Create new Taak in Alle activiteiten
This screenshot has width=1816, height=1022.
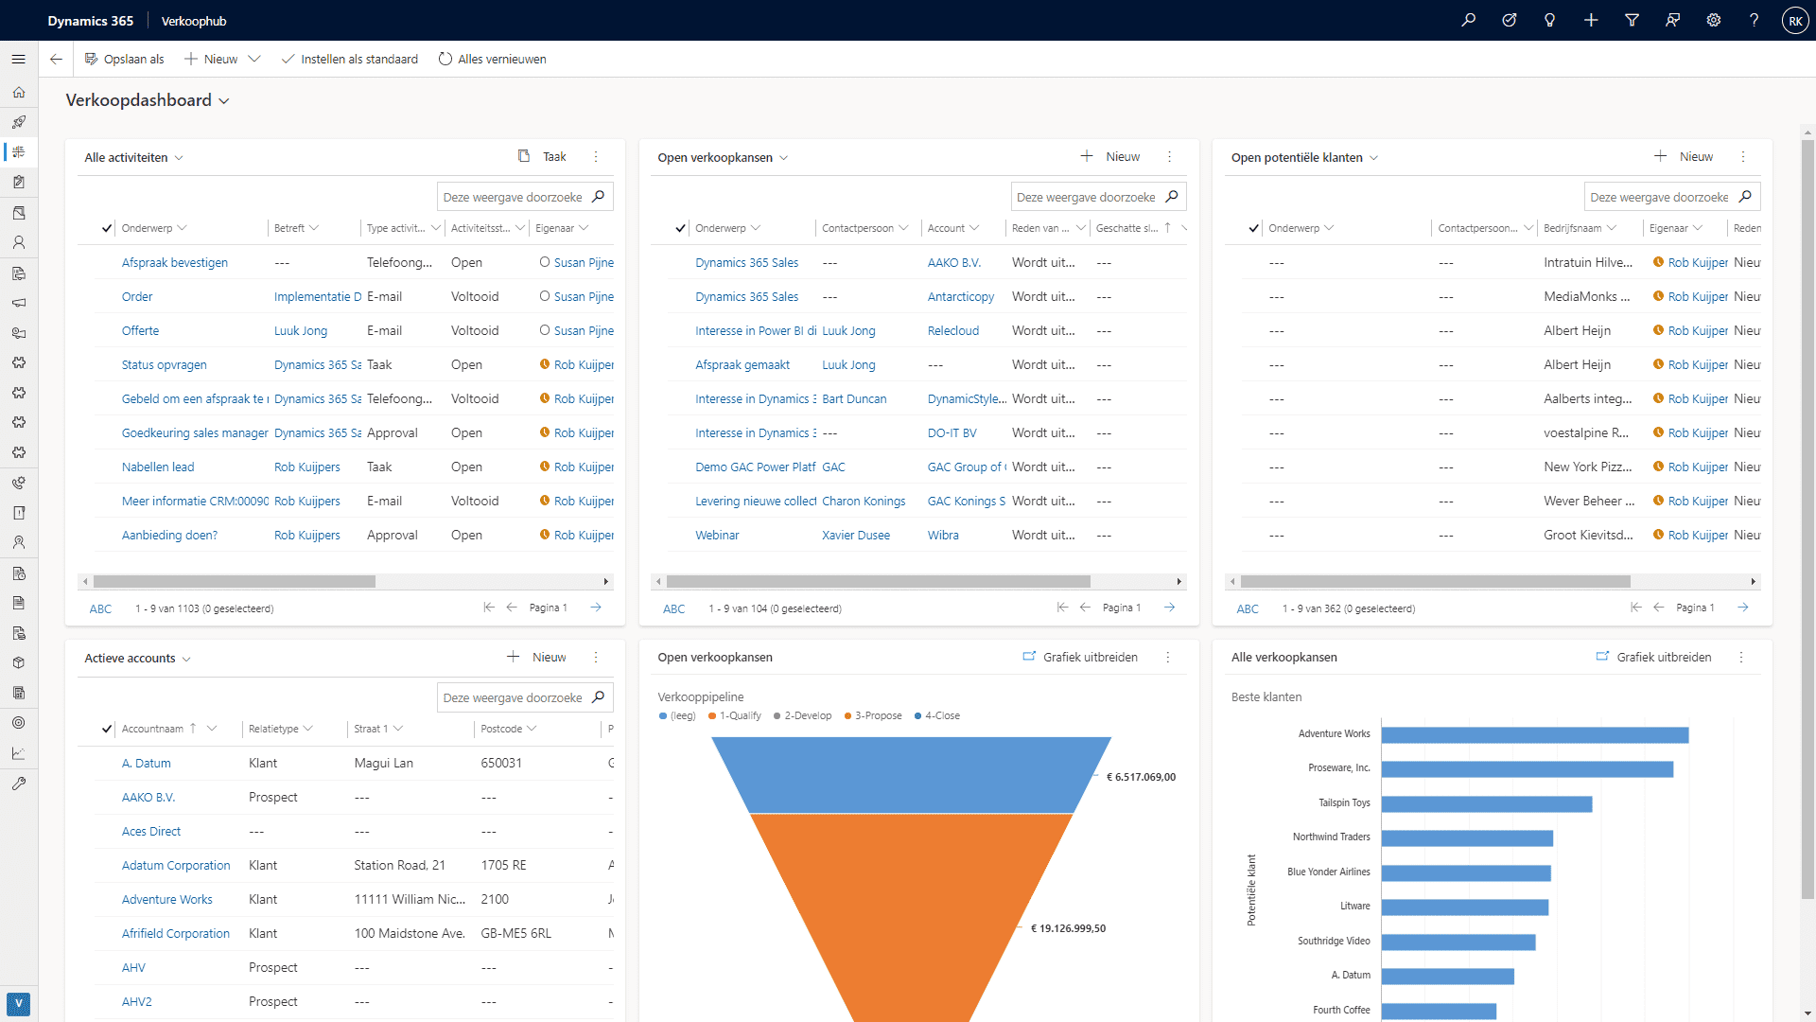coord(542,157)
